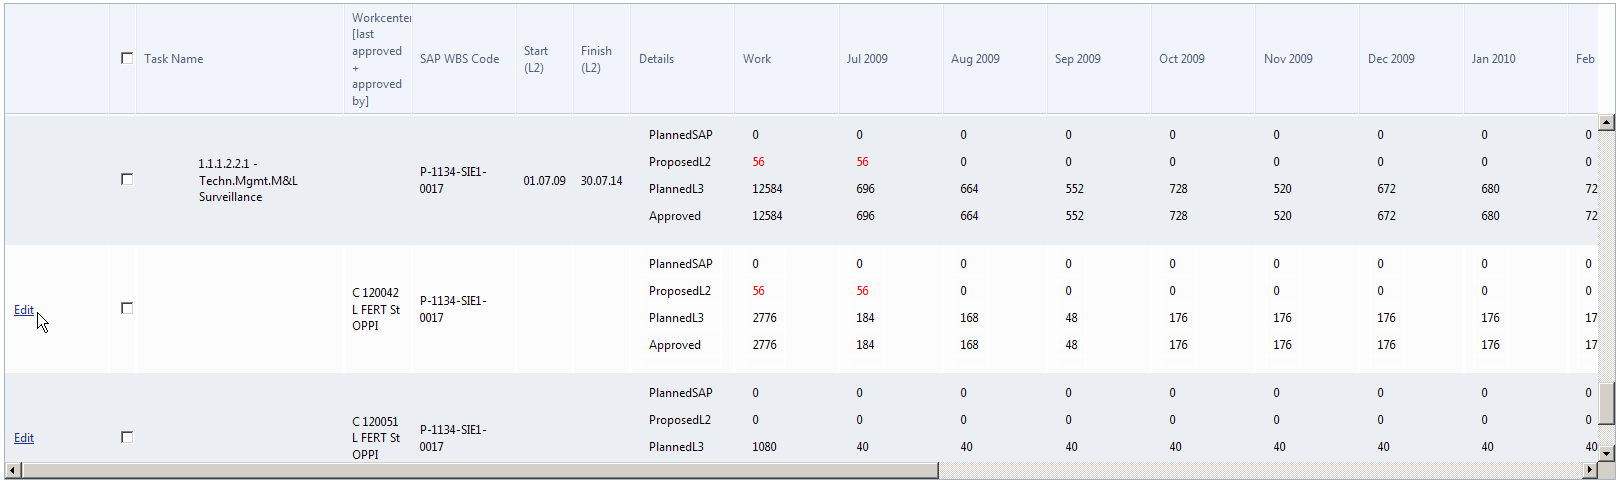1621x484 pixels.
Task: Click the SAP WBS Code column header
Action: coord(459,59)
